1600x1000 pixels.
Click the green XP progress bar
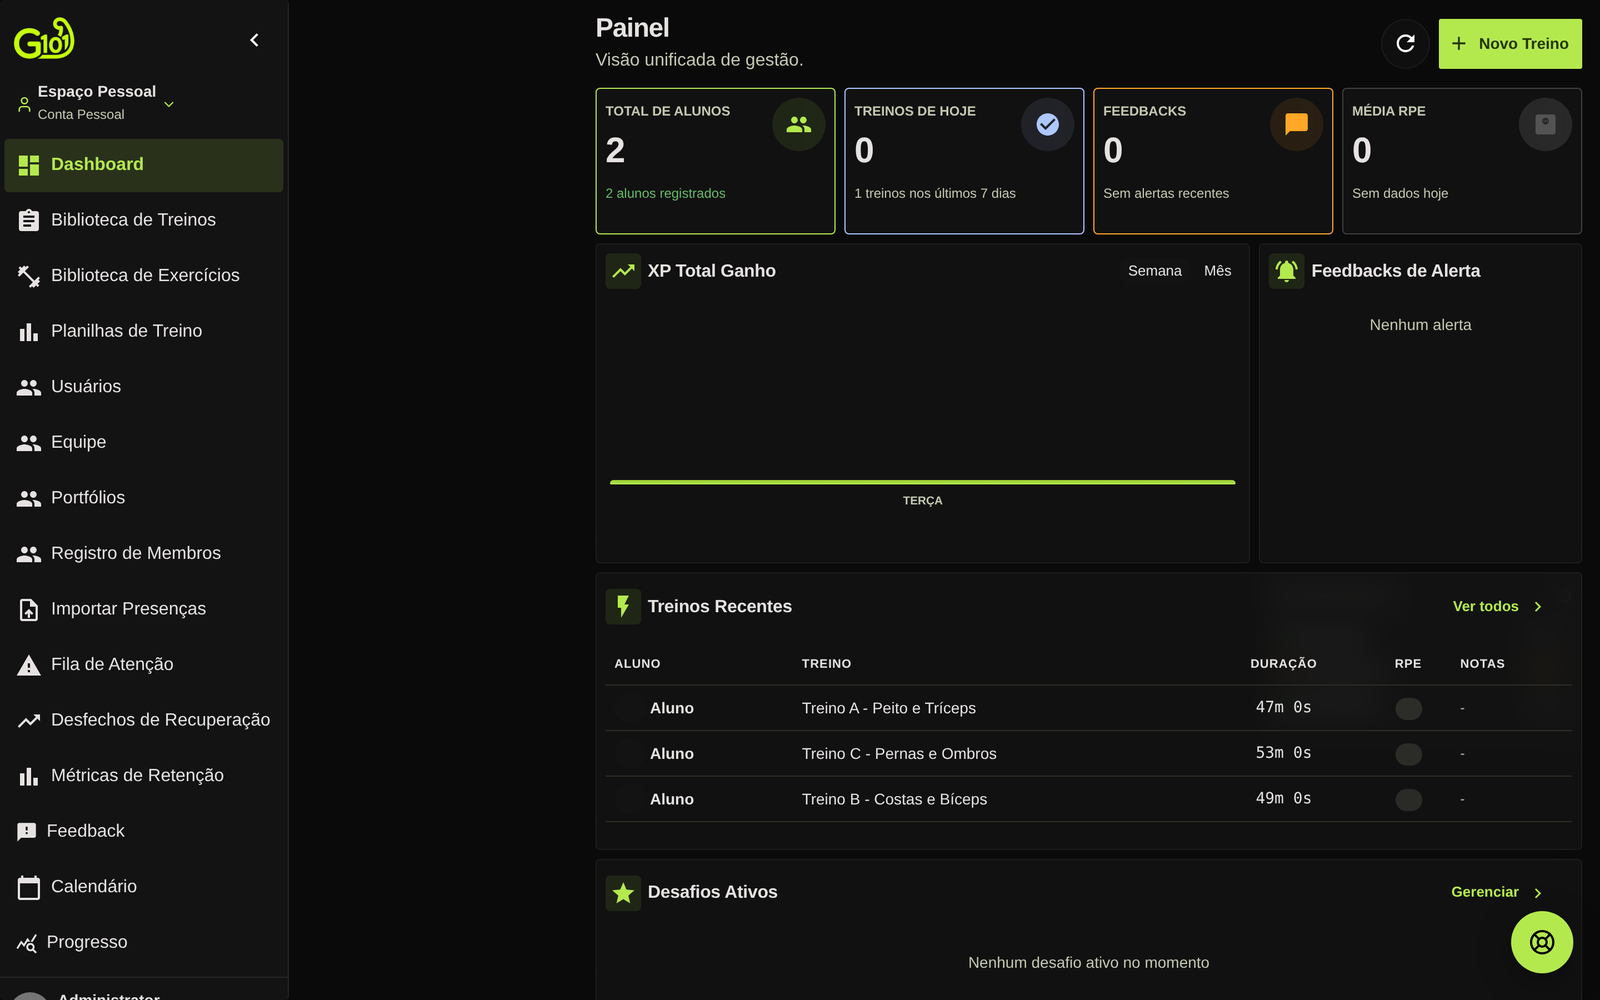coord(922,482)
